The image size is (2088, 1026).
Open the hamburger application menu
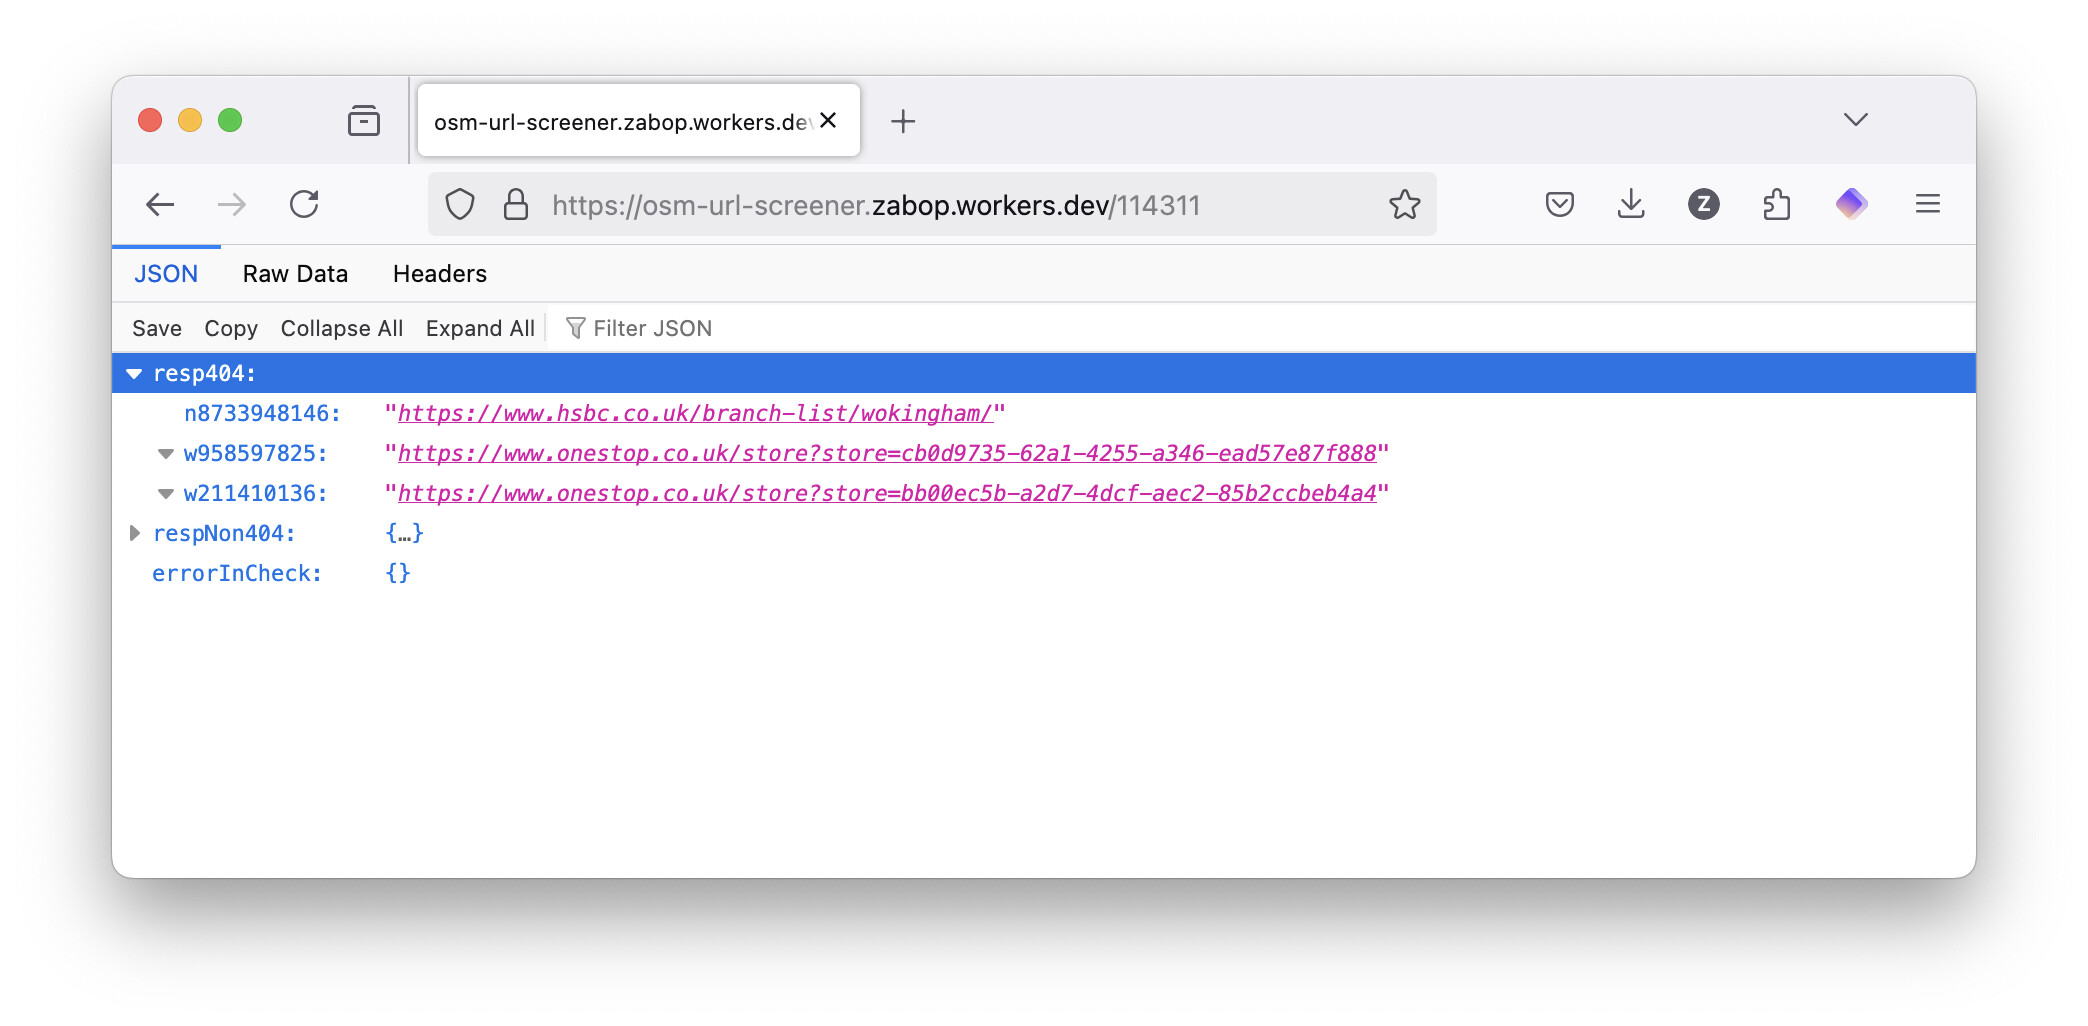[1928, 205]
